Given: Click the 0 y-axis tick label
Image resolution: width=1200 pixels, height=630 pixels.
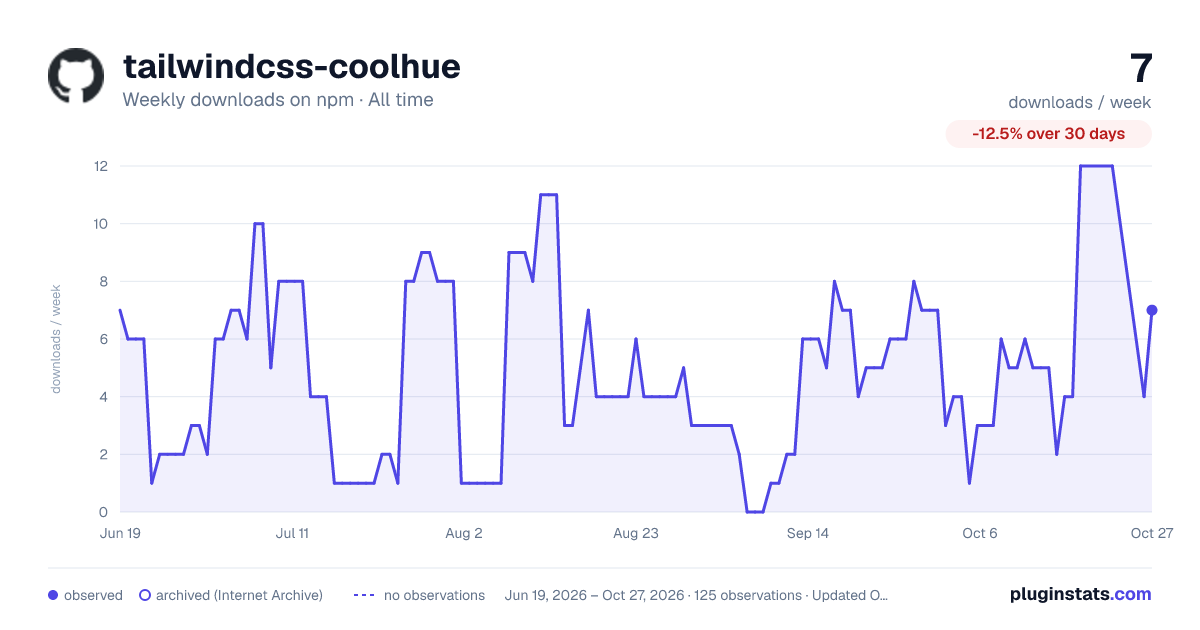Looking at the screenshot, I should [103, 512].
